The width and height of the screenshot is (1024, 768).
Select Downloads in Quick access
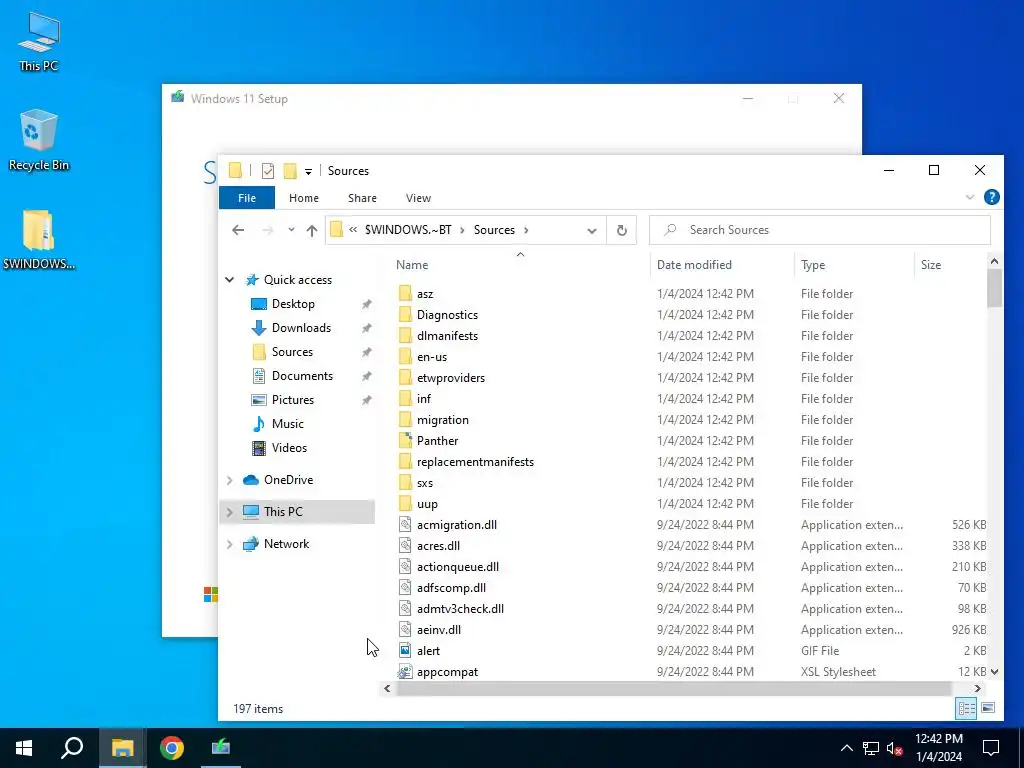301,328
